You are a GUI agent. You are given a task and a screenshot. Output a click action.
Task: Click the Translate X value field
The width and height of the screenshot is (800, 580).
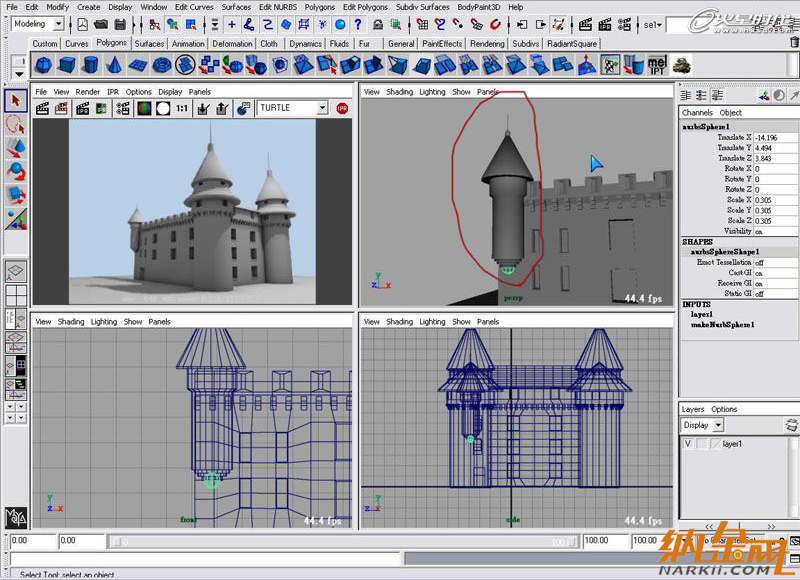[764, 137]
